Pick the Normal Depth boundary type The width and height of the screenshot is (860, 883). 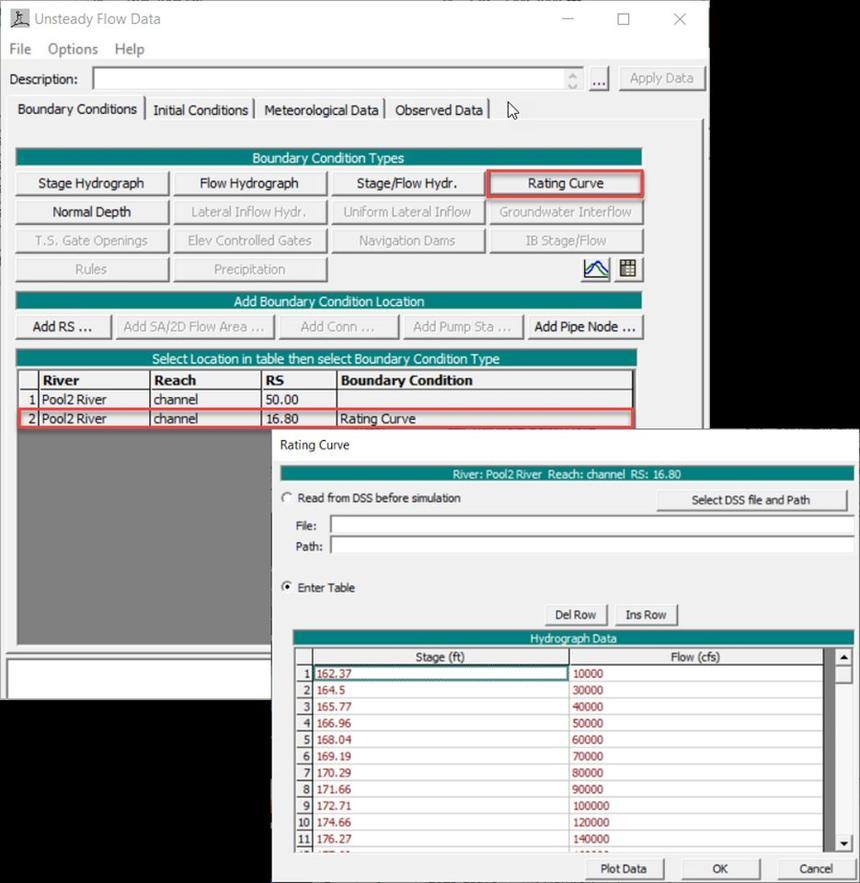91,212
